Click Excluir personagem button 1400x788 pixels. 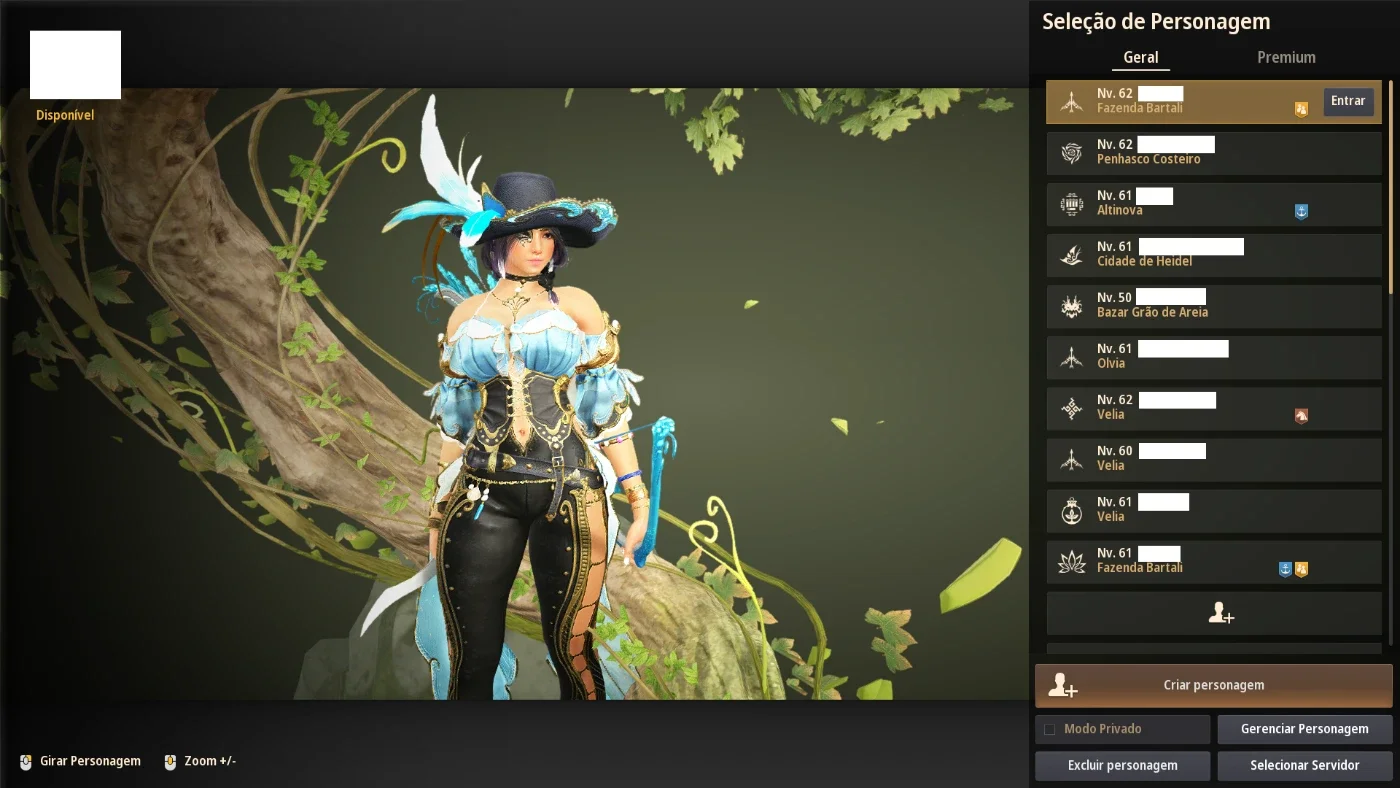tap(1123, 766)
